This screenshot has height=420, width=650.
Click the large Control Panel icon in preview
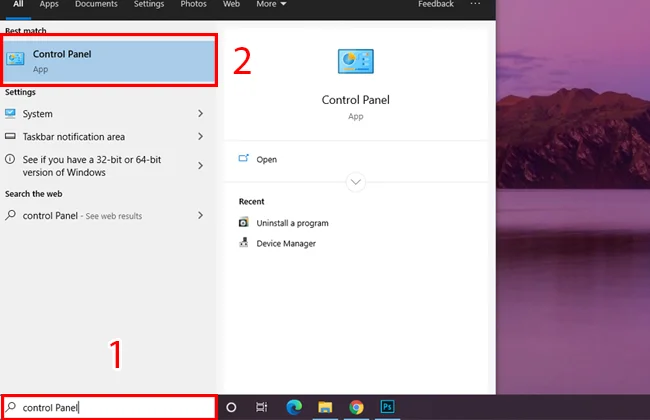pyautogui.click(x=356, y=61)
